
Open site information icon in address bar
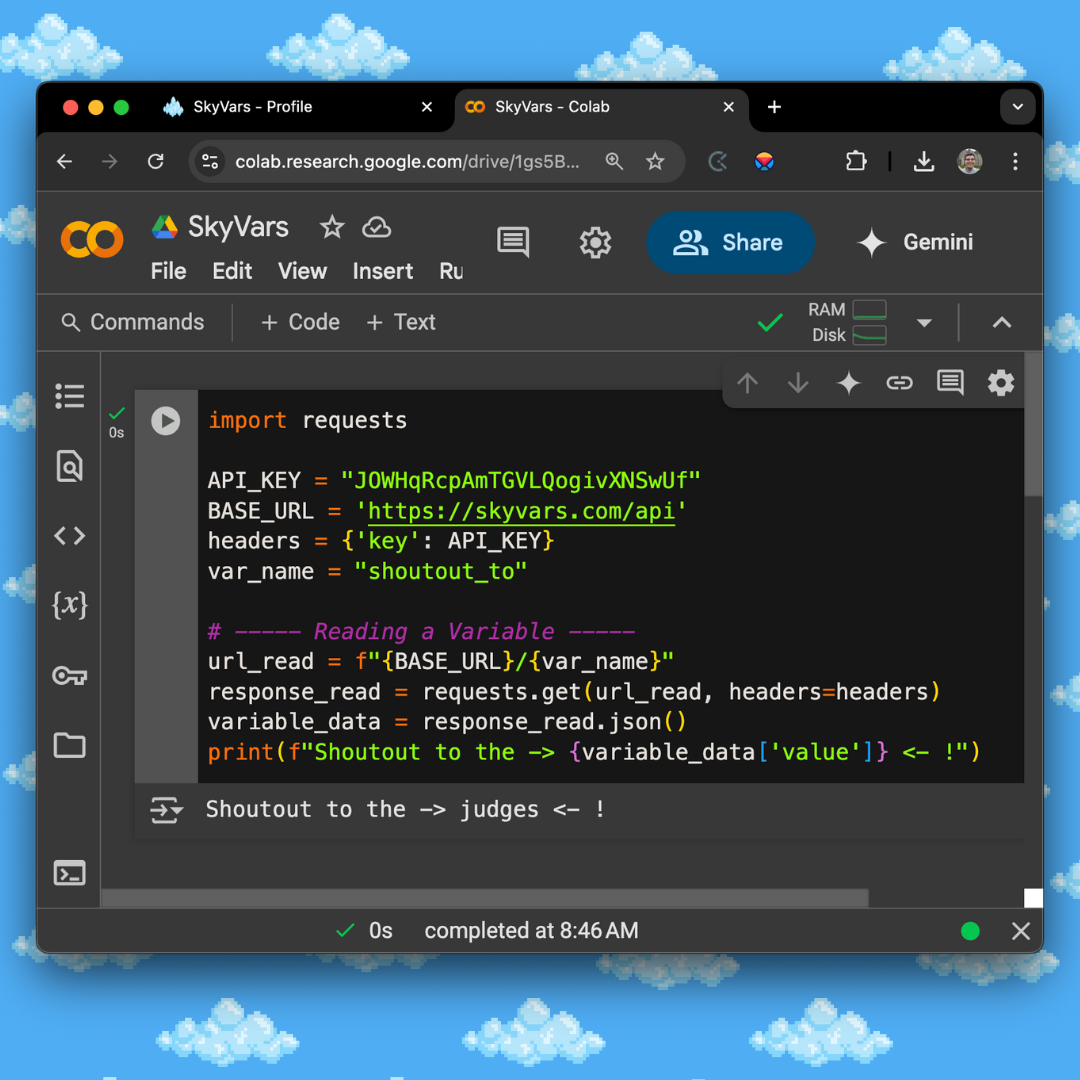coord(210,162)
